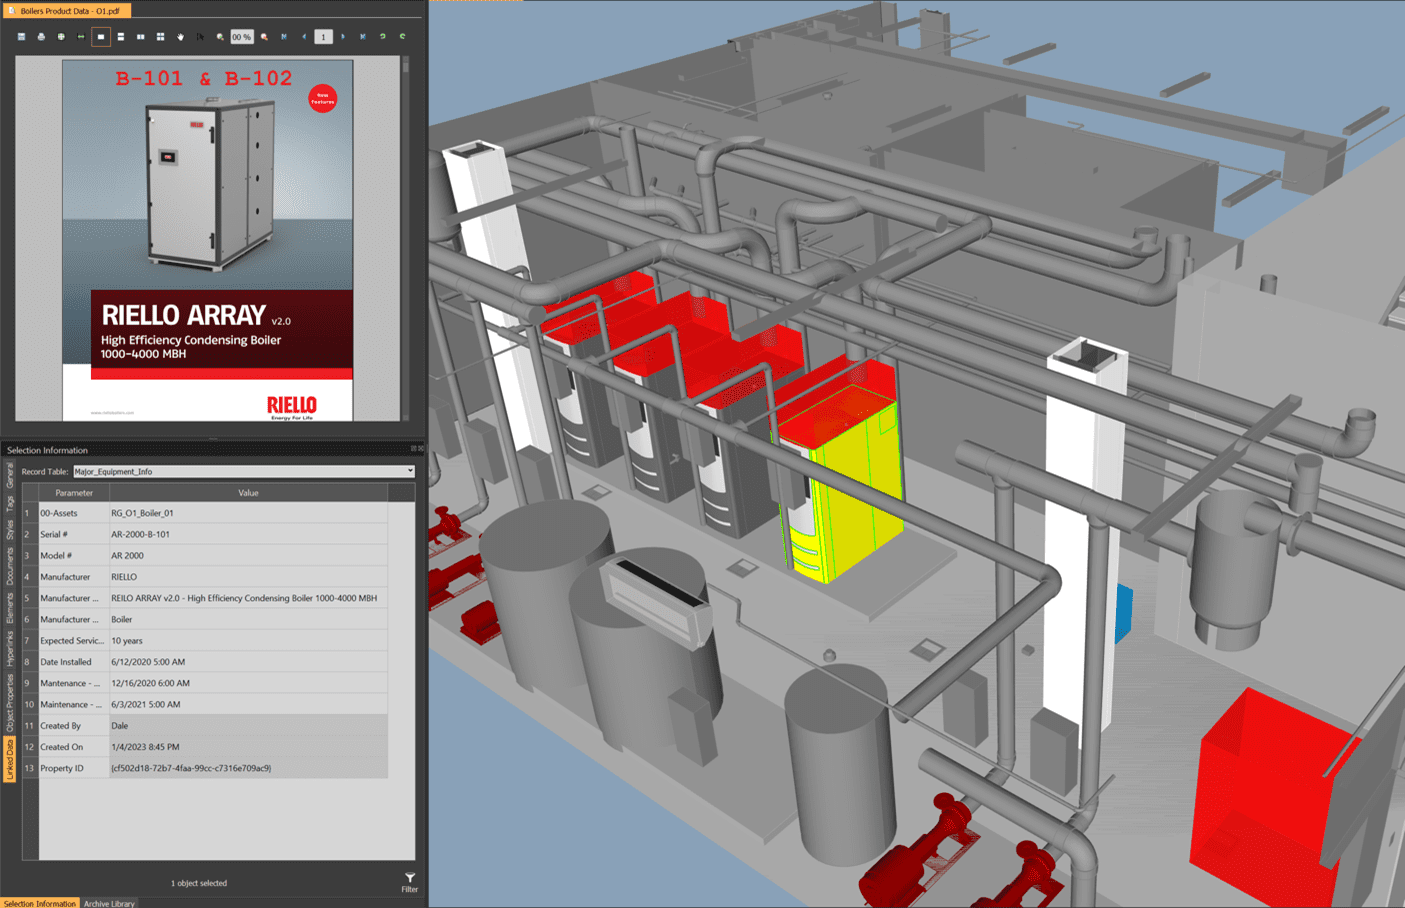Go to the next PDF page
The image size is (1405, 908).
tap(343, 37)
